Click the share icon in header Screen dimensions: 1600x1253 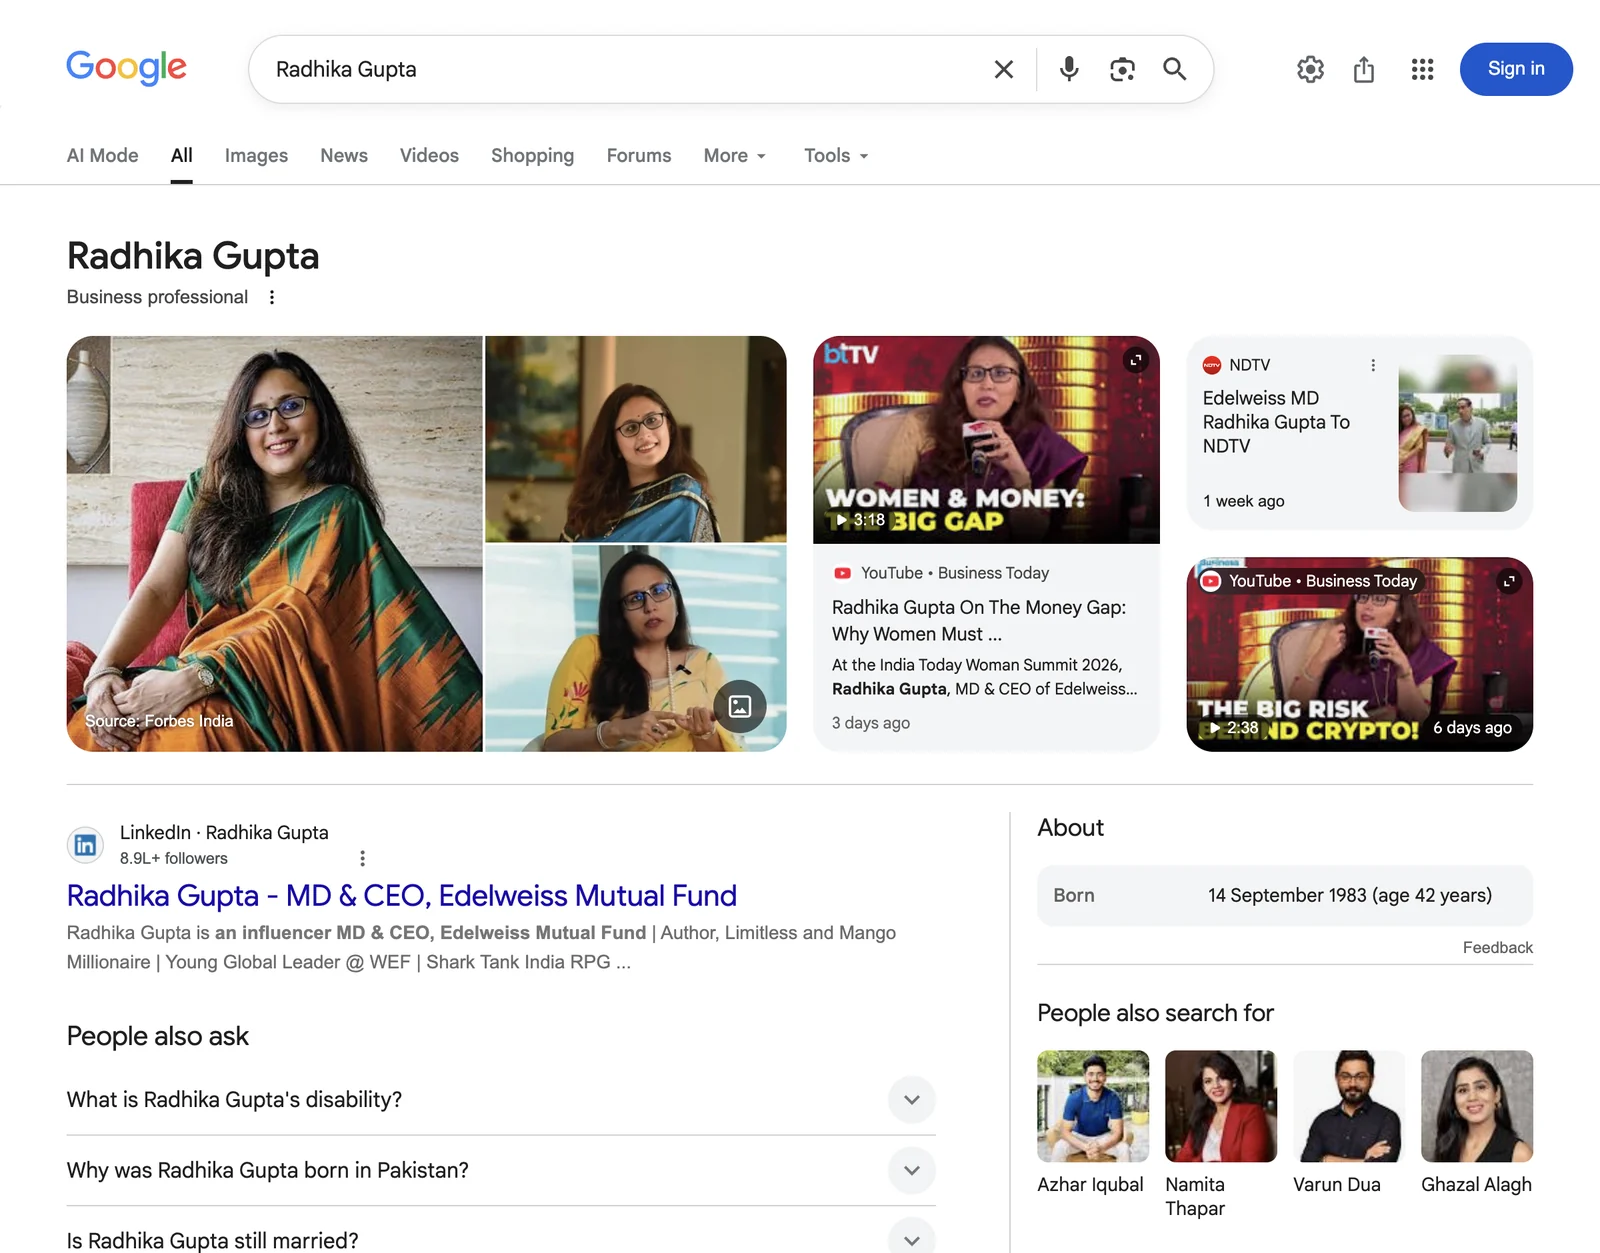tap(1364, 69)
